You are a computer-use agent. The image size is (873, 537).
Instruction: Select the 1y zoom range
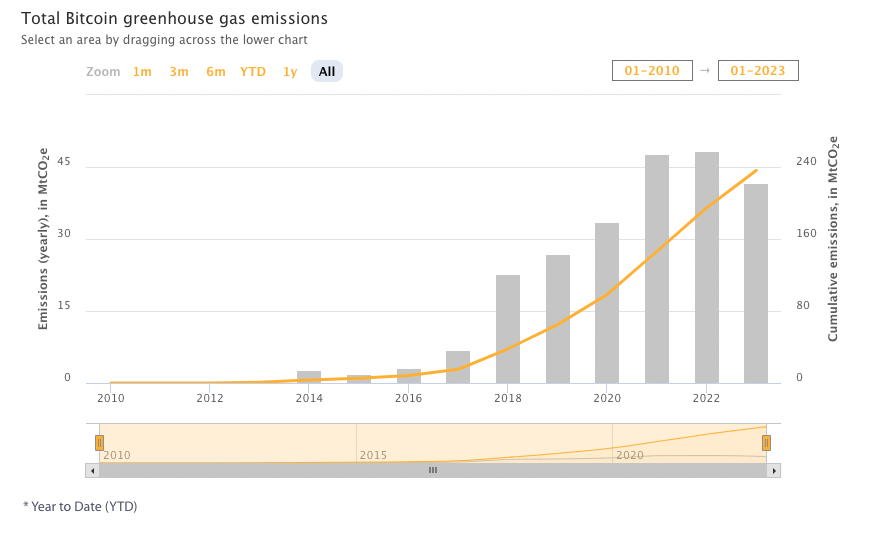click(x=290, y=72)
